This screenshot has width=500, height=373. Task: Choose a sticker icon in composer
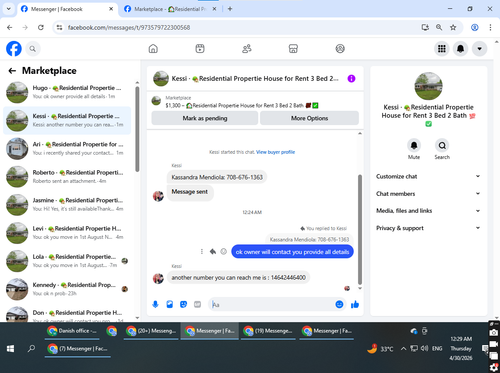click(x=184, y=304)
